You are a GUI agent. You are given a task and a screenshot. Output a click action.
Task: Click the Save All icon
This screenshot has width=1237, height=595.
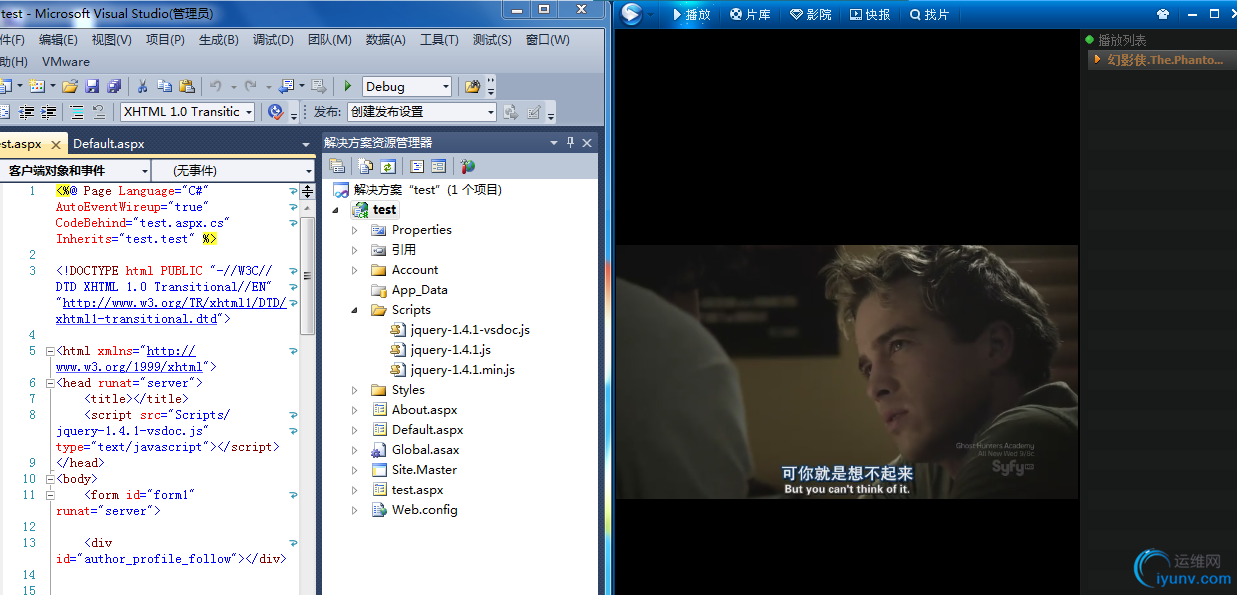pyautogui.click(x=114, y=87)
